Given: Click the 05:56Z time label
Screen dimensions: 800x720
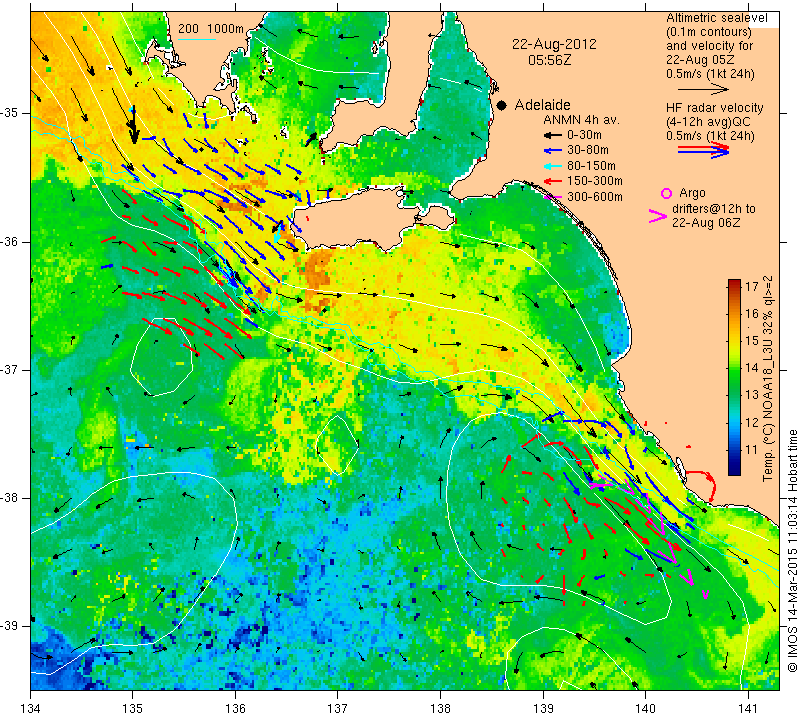Looking at the screenshot, I should click(x=549, y=60).
